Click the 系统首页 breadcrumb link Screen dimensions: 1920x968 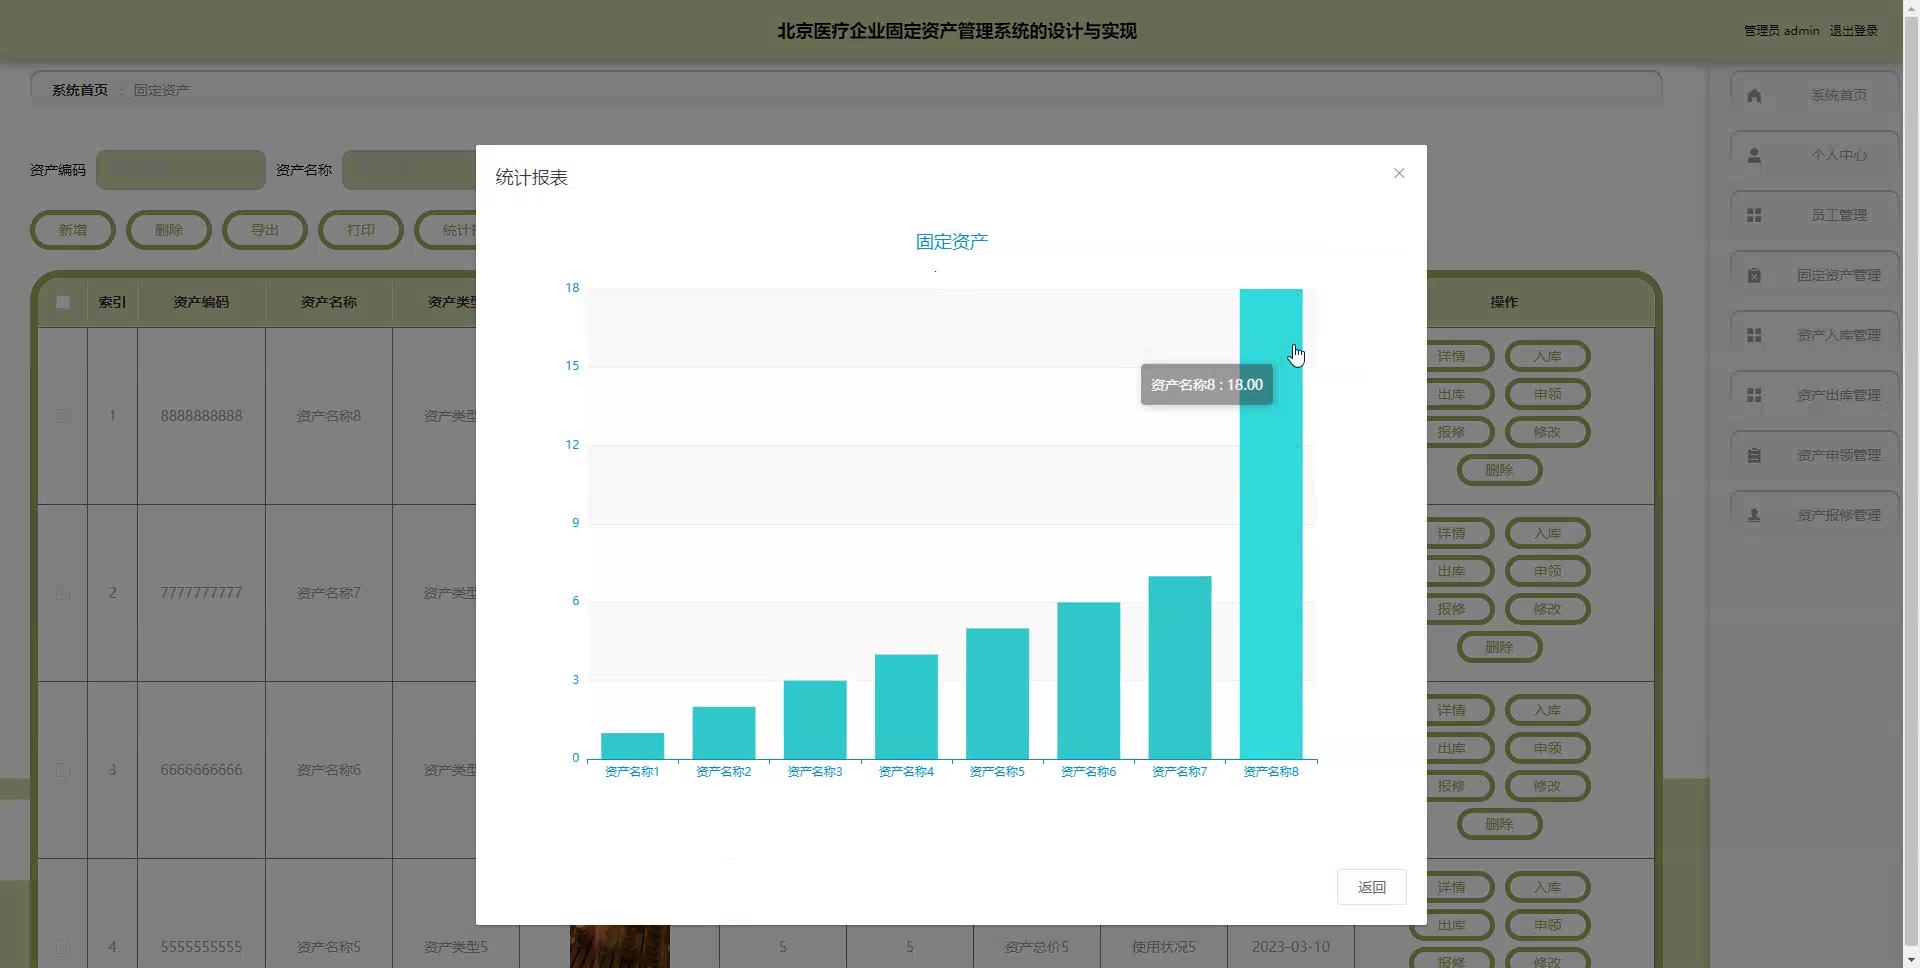tap(80, 90)
